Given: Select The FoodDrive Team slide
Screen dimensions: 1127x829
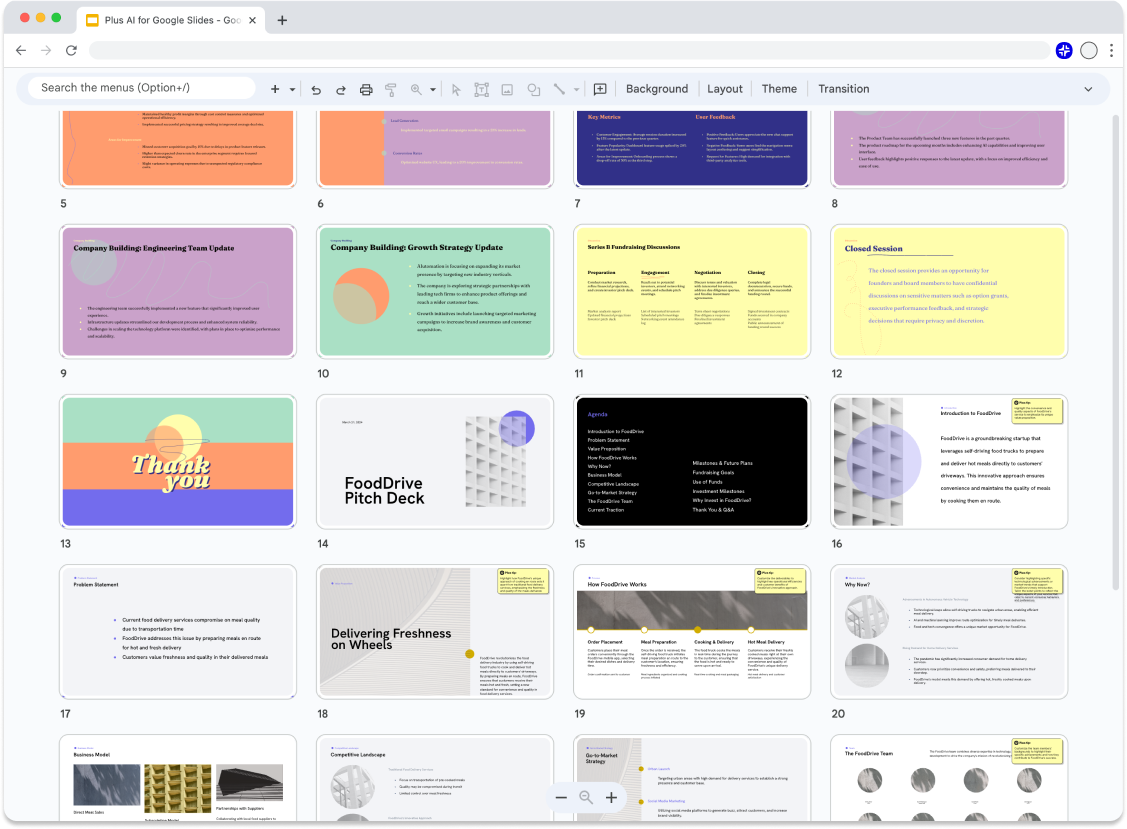Looking at the screenshot, I should (x=949, y=778).
